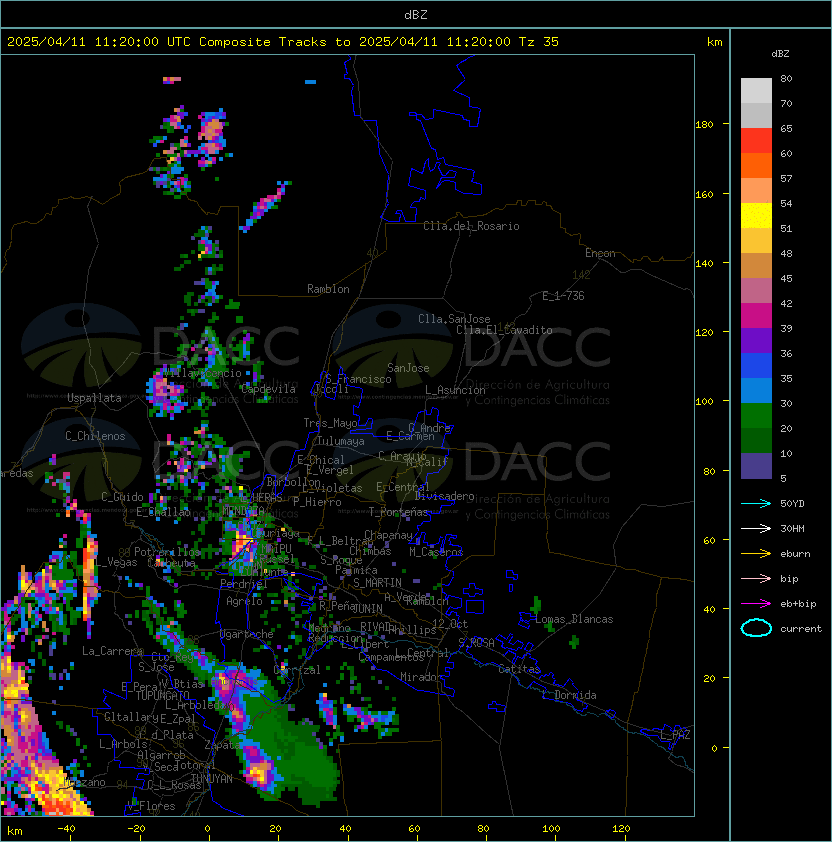Click the 'Catitas' map label

click(519, 669)
